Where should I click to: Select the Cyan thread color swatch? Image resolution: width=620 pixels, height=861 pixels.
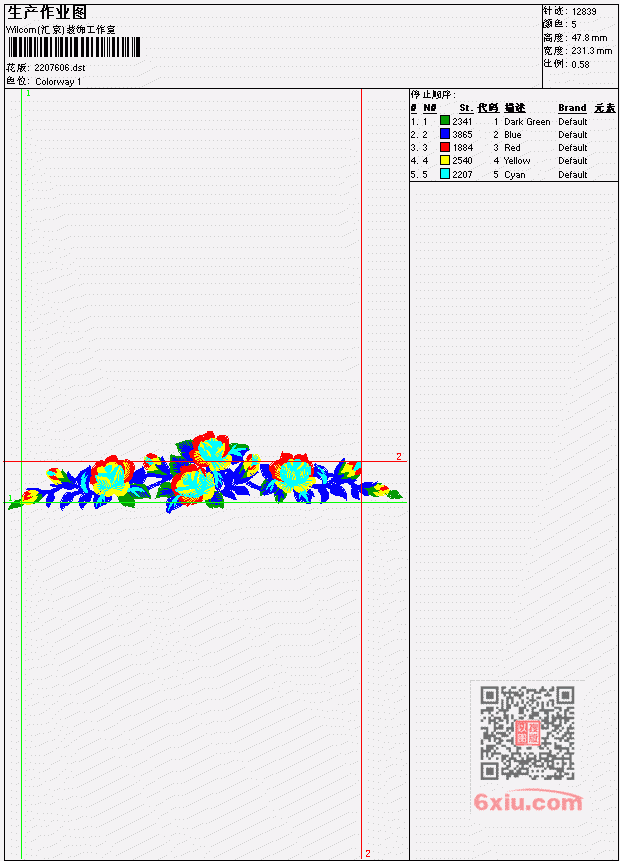445,174
